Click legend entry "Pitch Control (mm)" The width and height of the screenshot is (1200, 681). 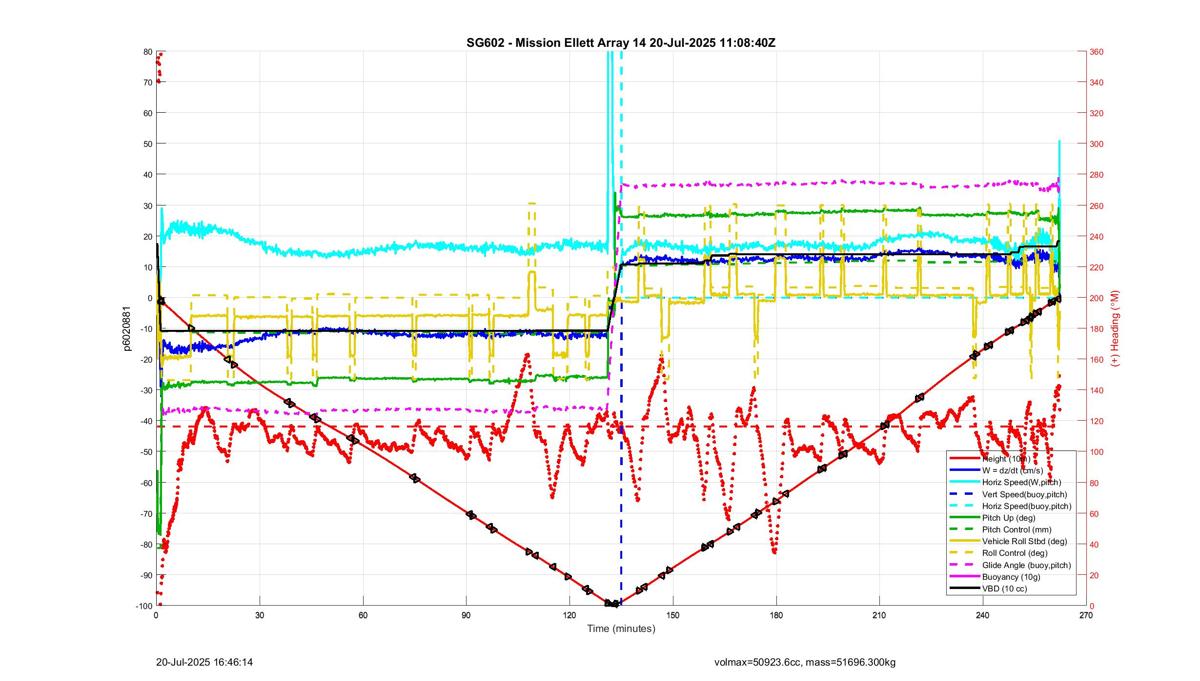tap(1017, 530)
